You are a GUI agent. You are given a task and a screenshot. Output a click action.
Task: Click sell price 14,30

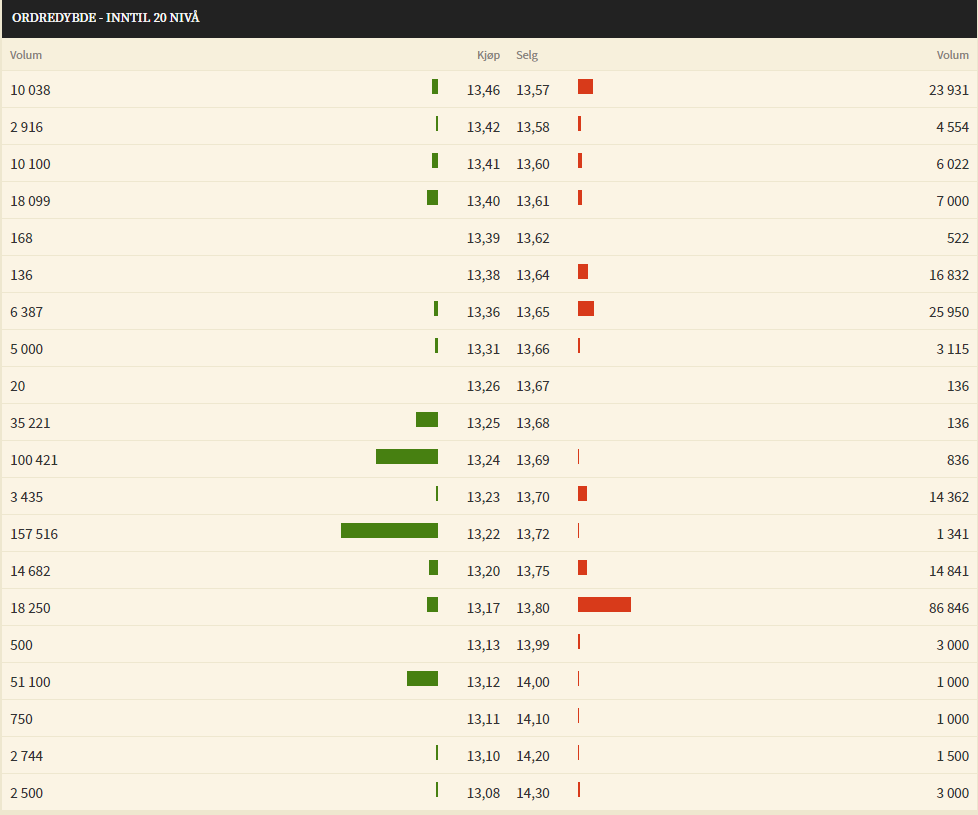click(x=533, y=793)
